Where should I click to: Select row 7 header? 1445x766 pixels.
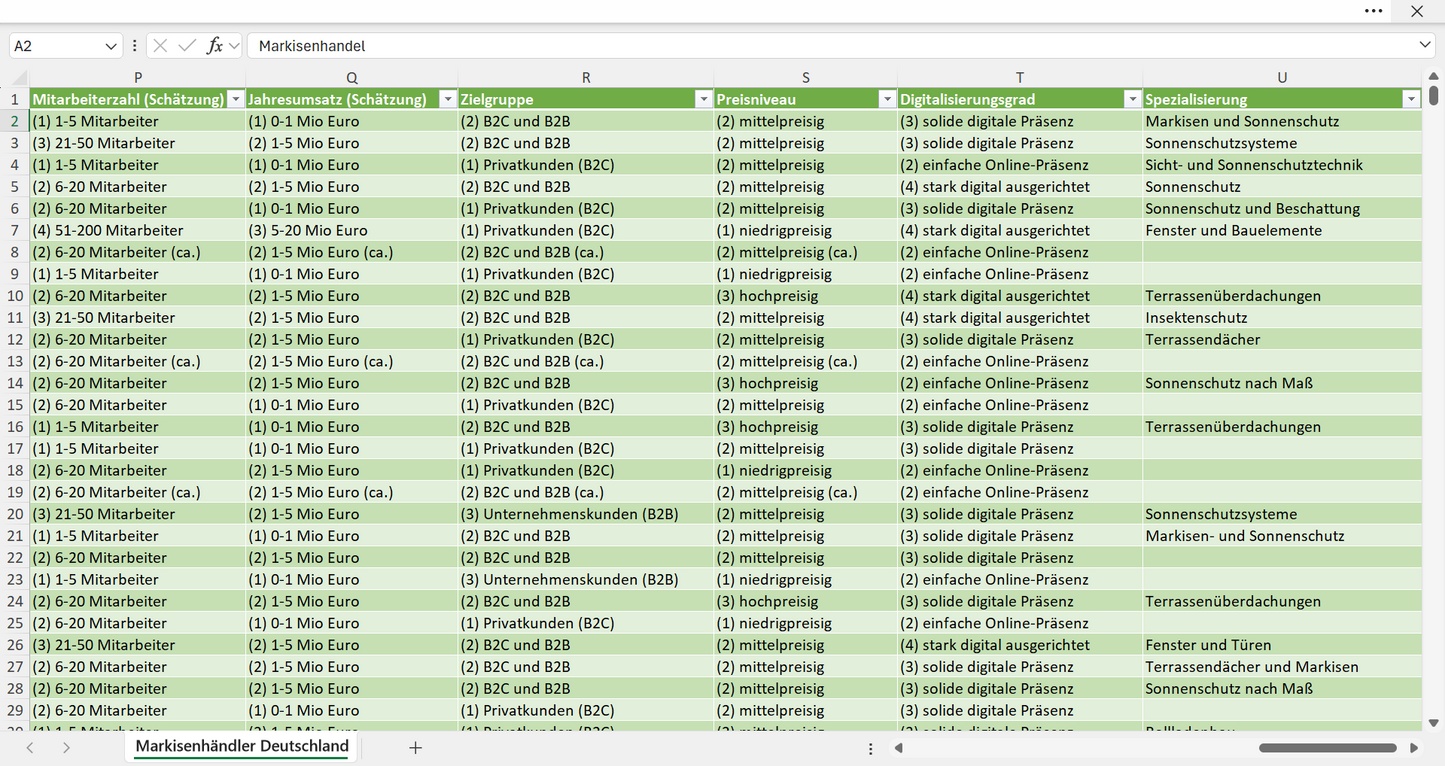pyautogui.click(x=15, y=230)
